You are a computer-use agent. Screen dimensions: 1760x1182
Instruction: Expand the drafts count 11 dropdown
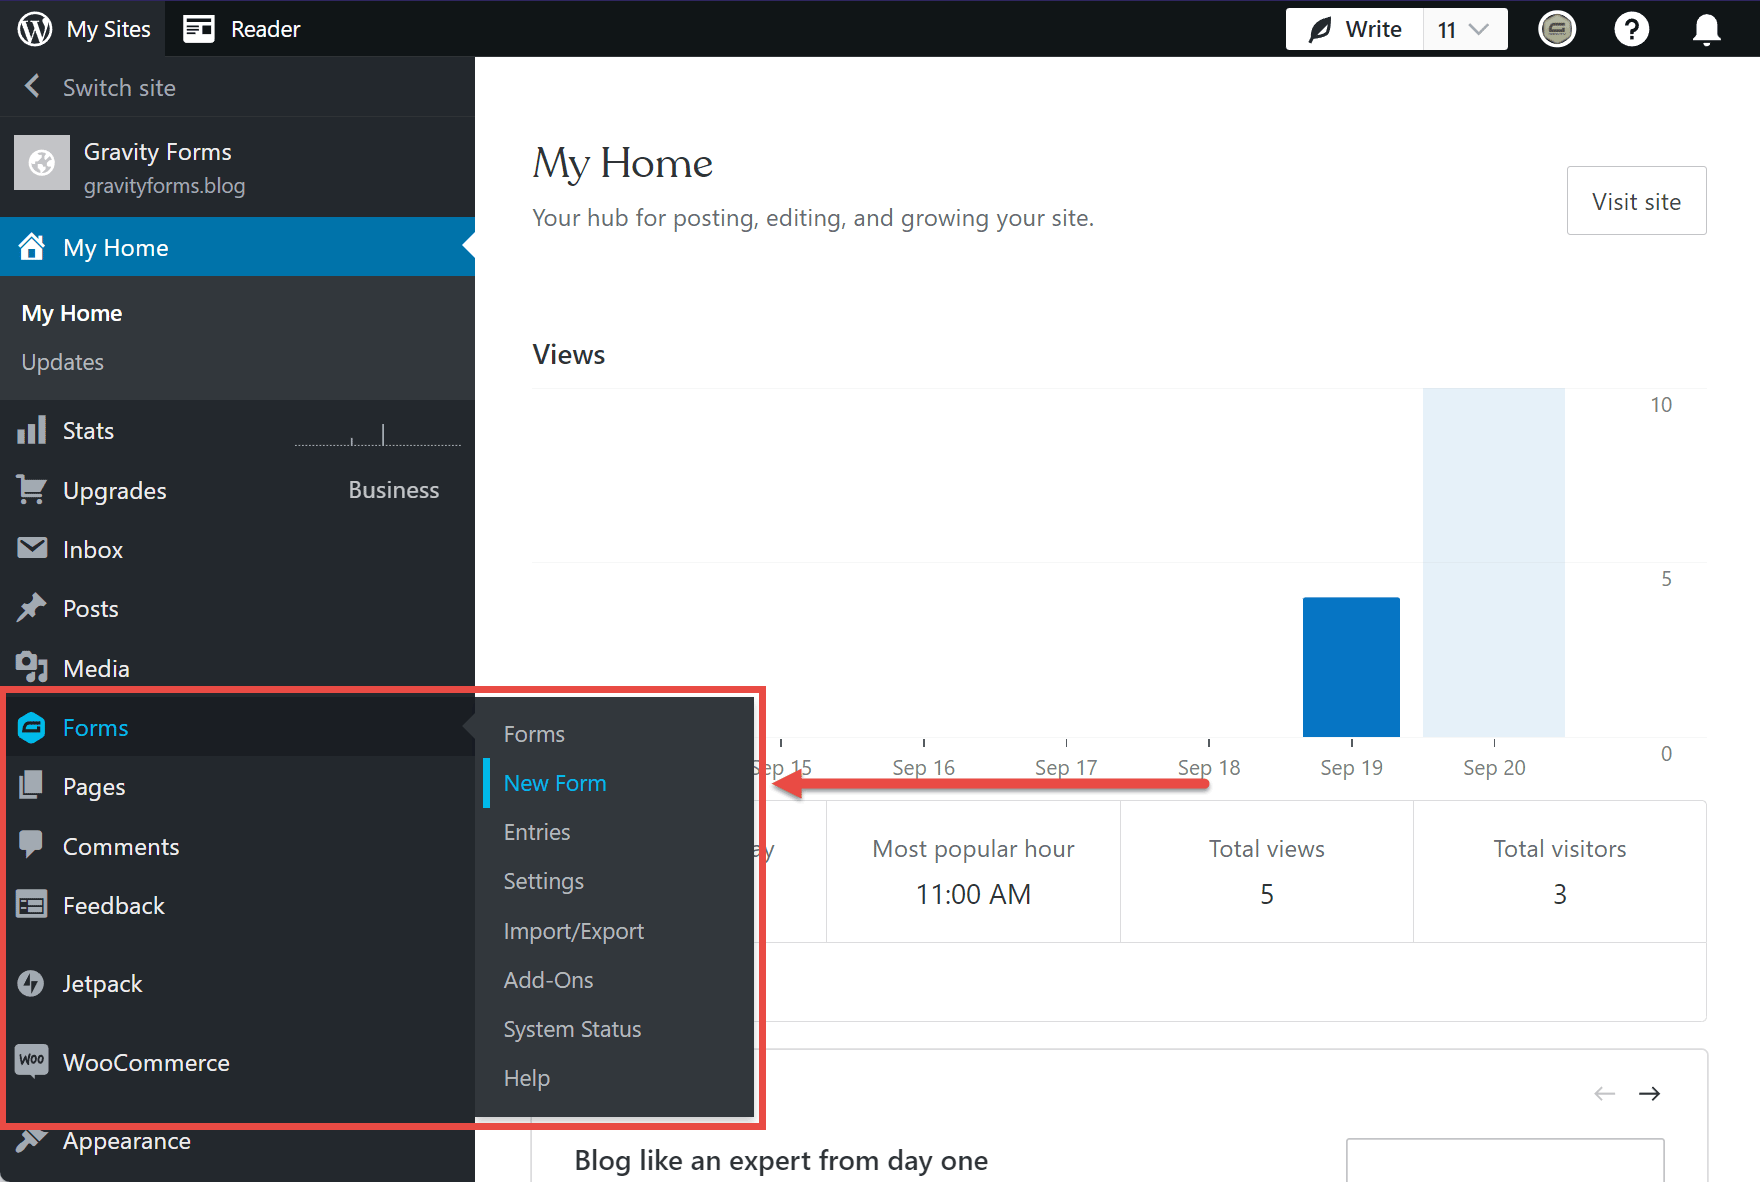[x=1465, y=29]
